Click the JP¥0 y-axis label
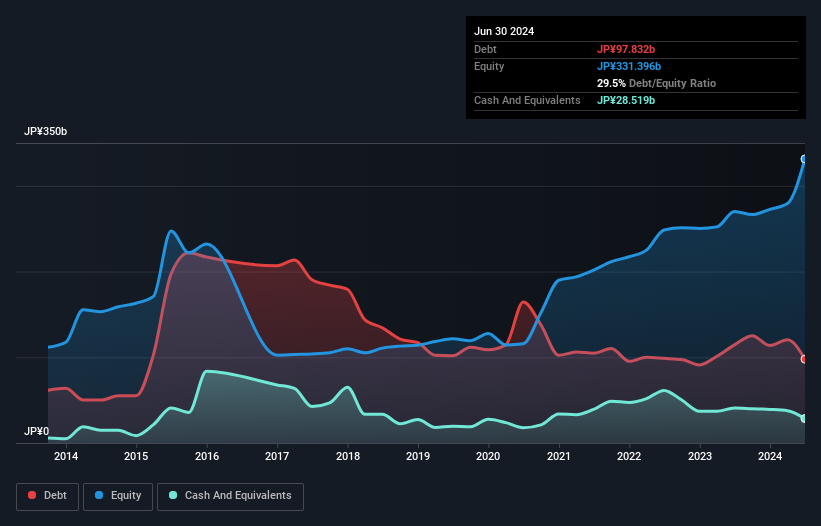Viewport: 821px width, 526px height. [x=36, y=431]
